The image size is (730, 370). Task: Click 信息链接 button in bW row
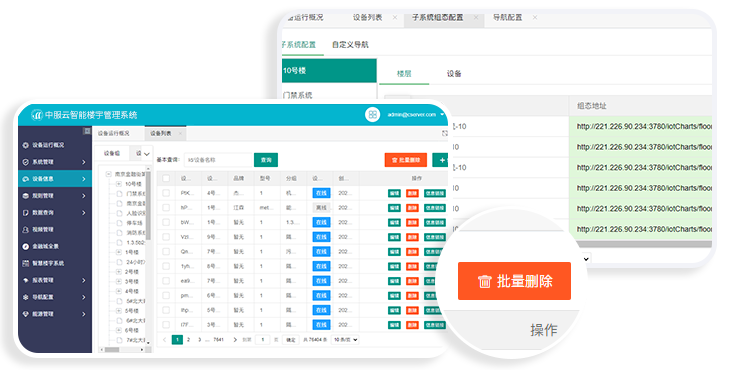(x=435, y=222)
